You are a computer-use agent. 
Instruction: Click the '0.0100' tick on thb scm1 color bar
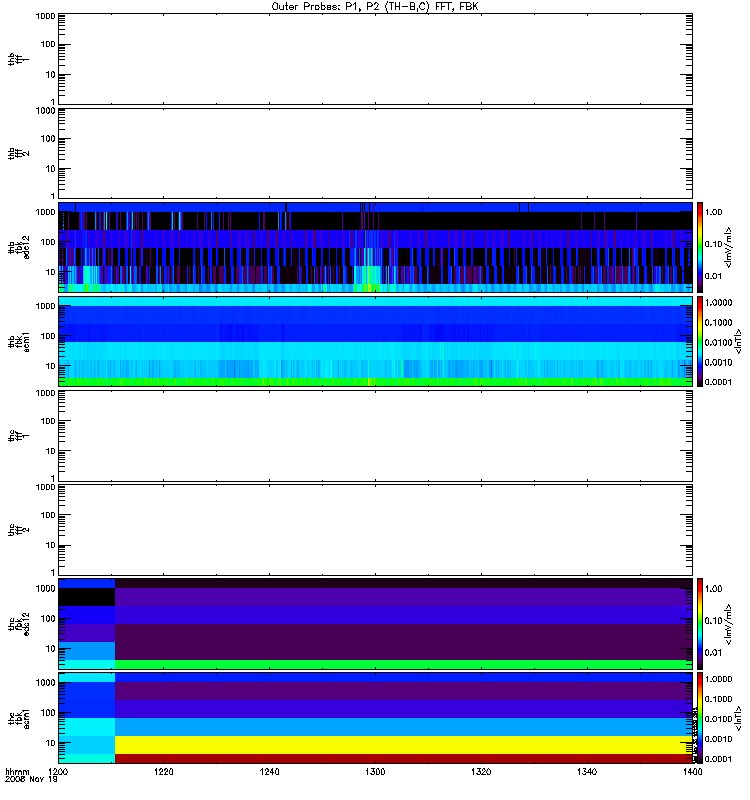718,342
